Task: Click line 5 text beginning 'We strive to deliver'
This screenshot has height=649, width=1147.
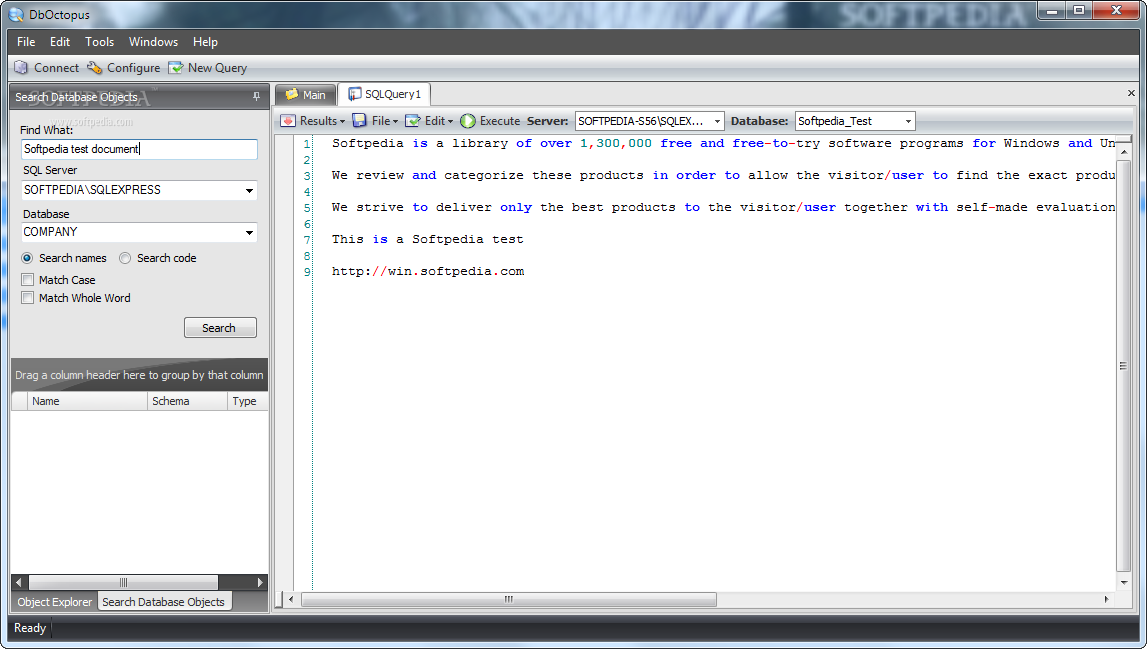Action: pos(723,207)
